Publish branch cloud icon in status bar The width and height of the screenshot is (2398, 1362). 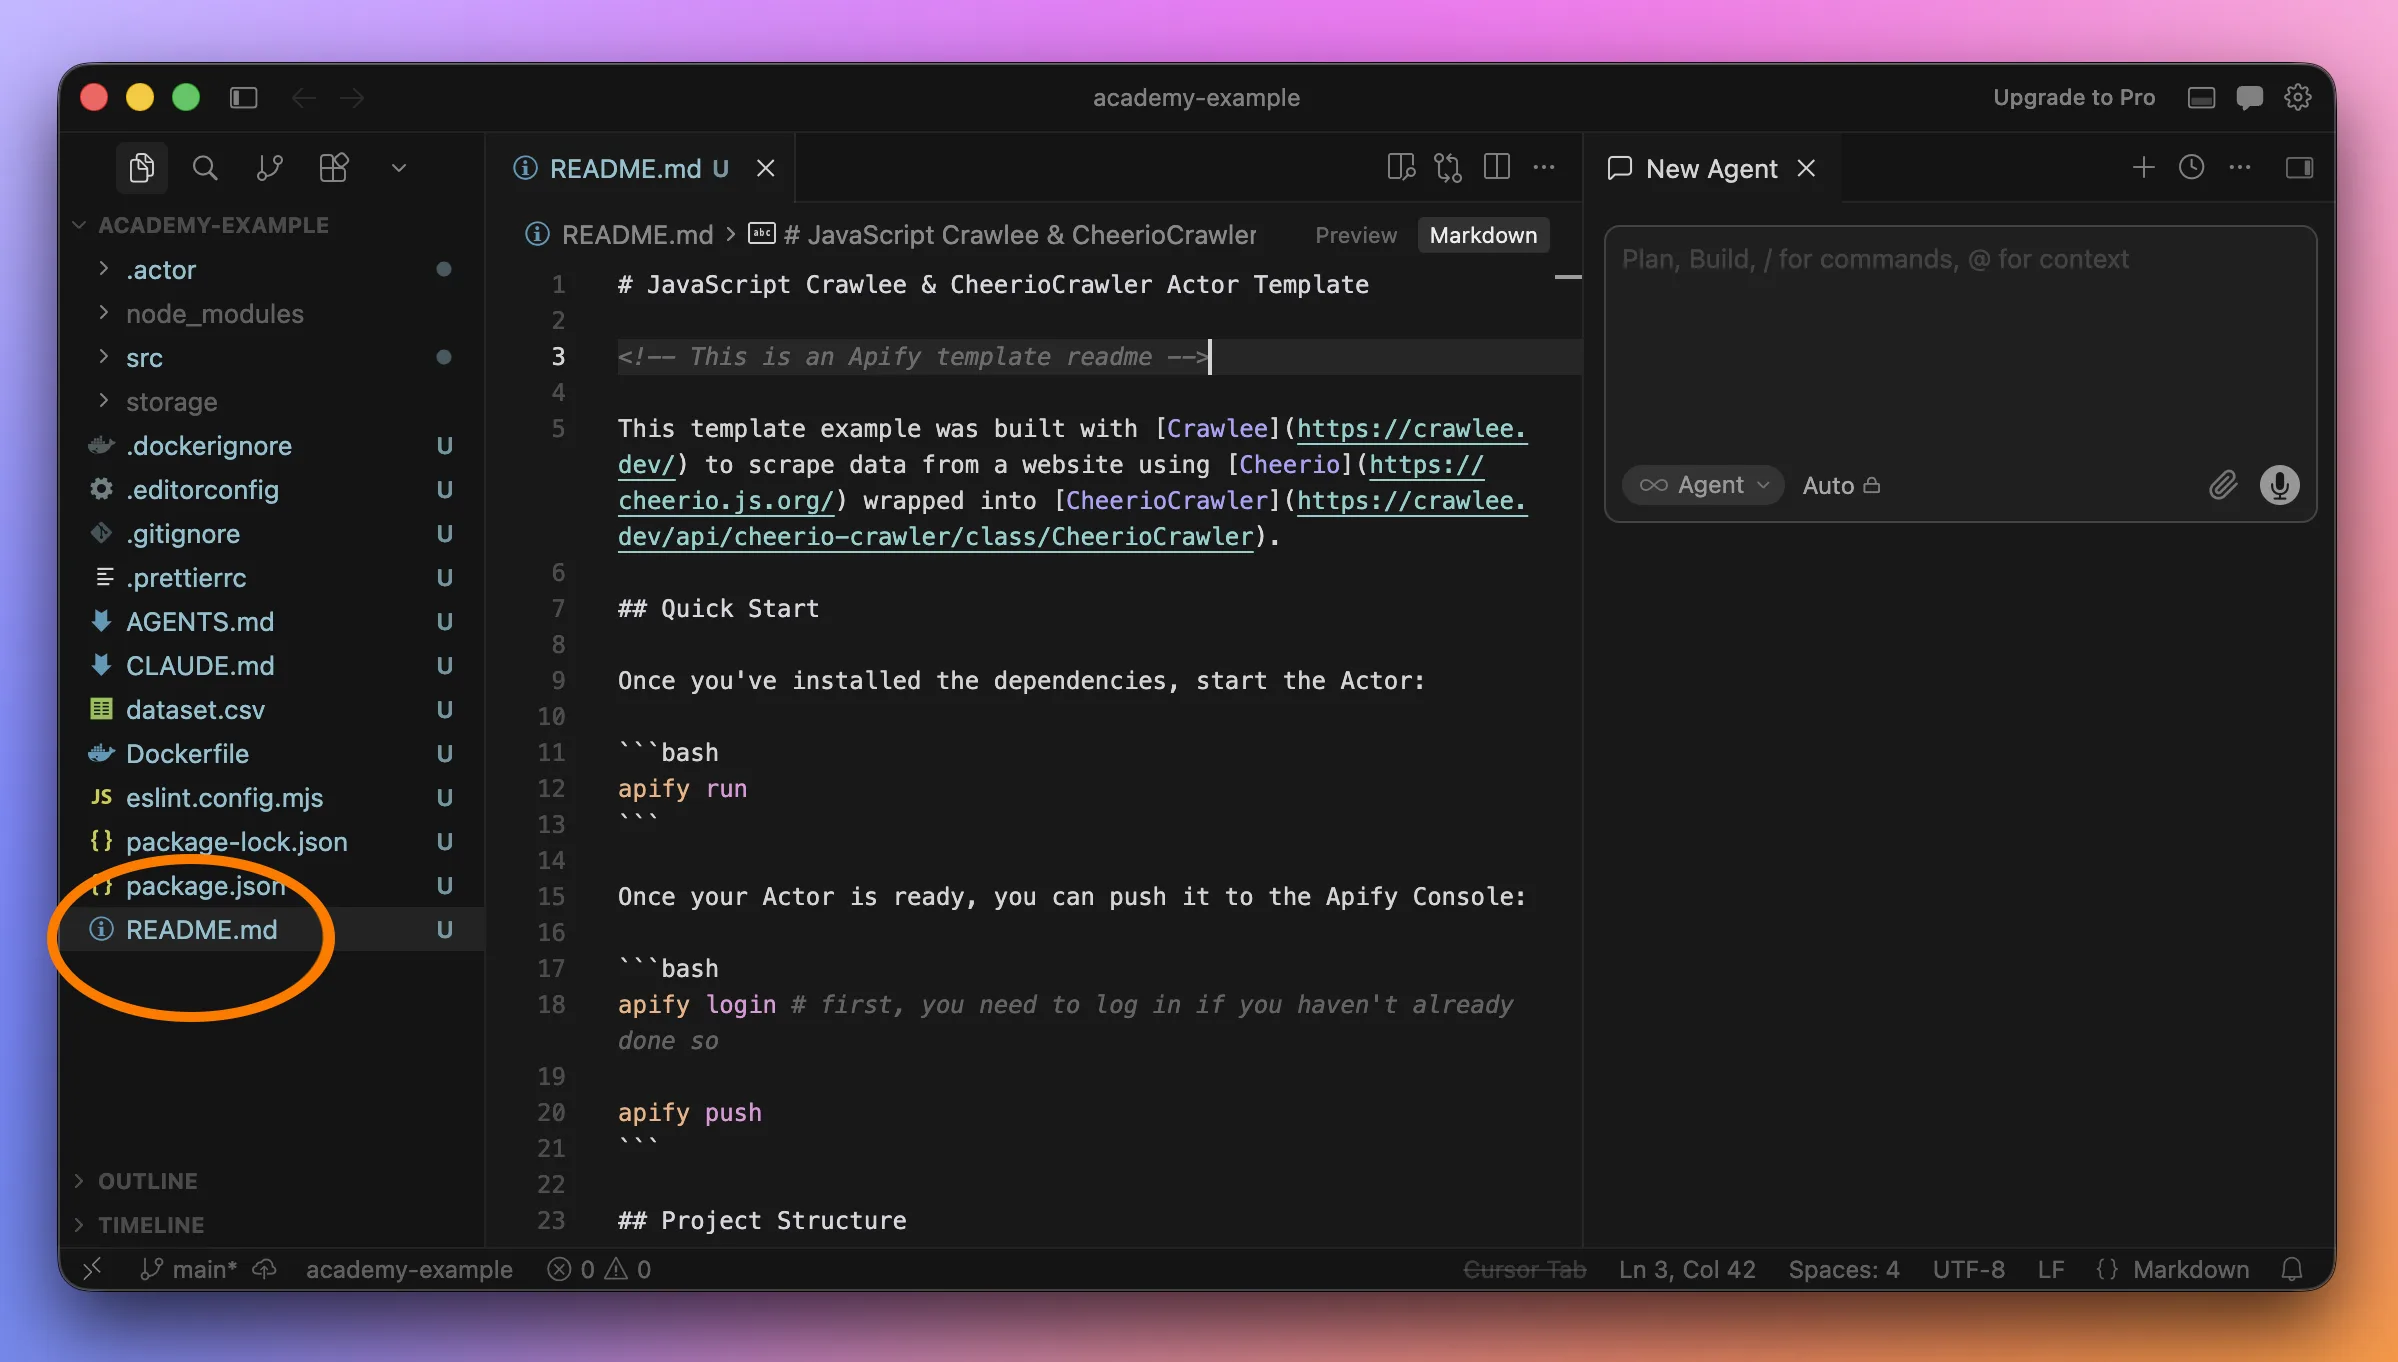264,1269
